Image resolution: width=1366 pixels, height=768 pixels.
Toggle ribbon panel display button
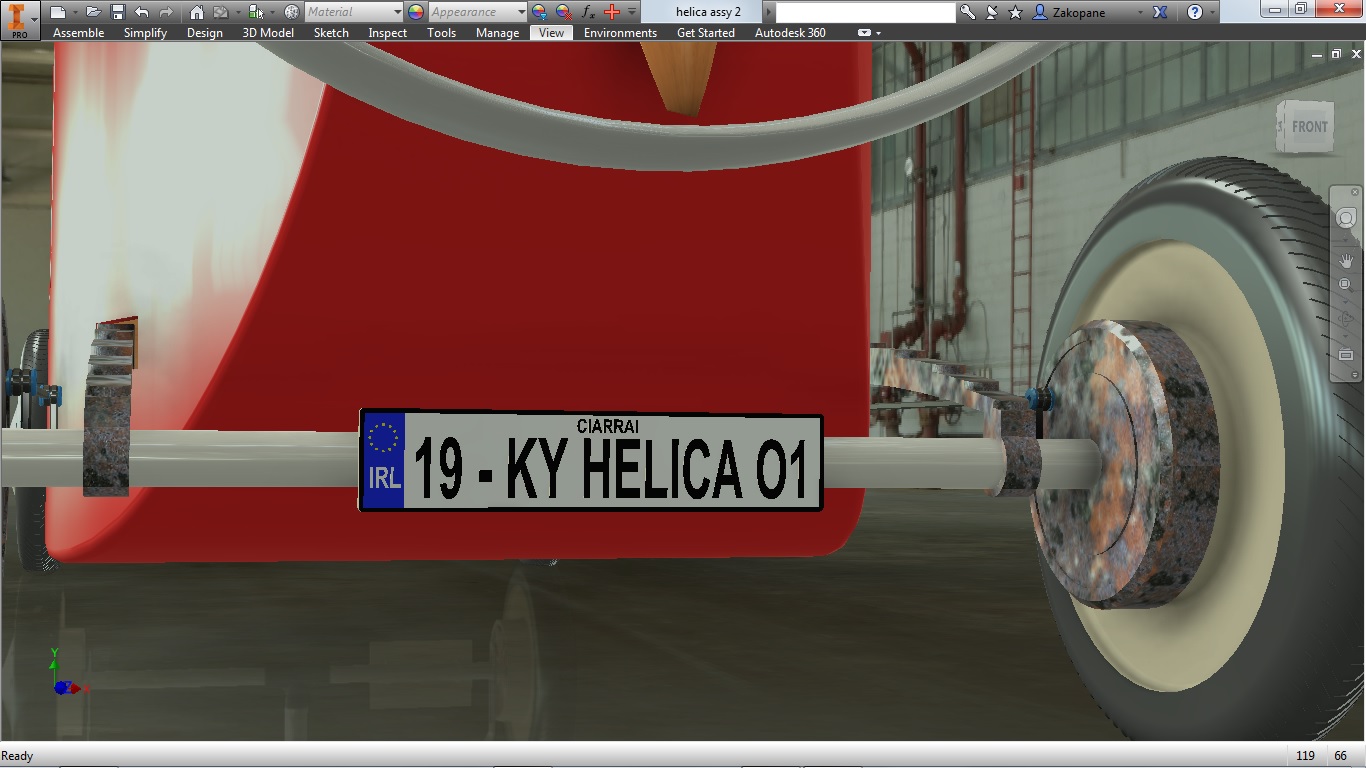(x=864, y=33)
